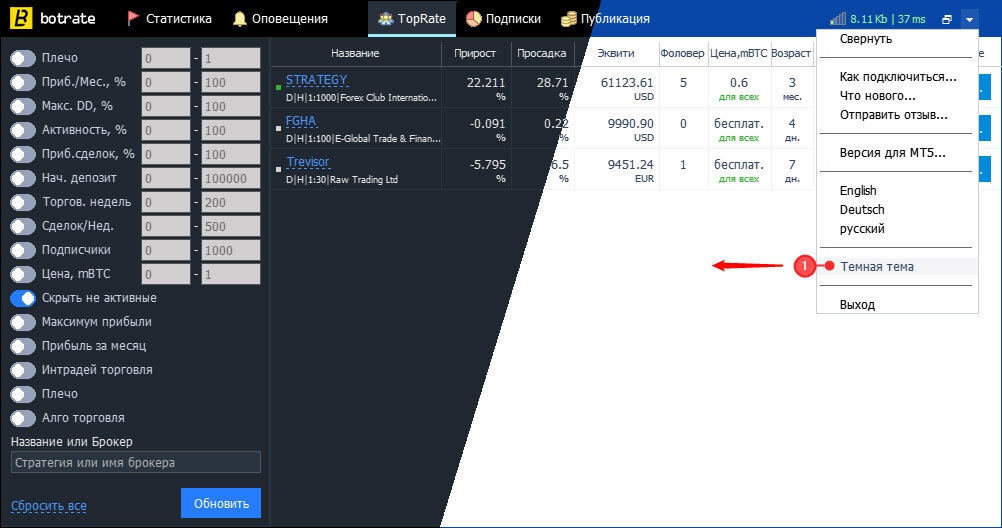Sort by the Возраст column header
The height and width of the screenshot is (528, 1002).
791,53
